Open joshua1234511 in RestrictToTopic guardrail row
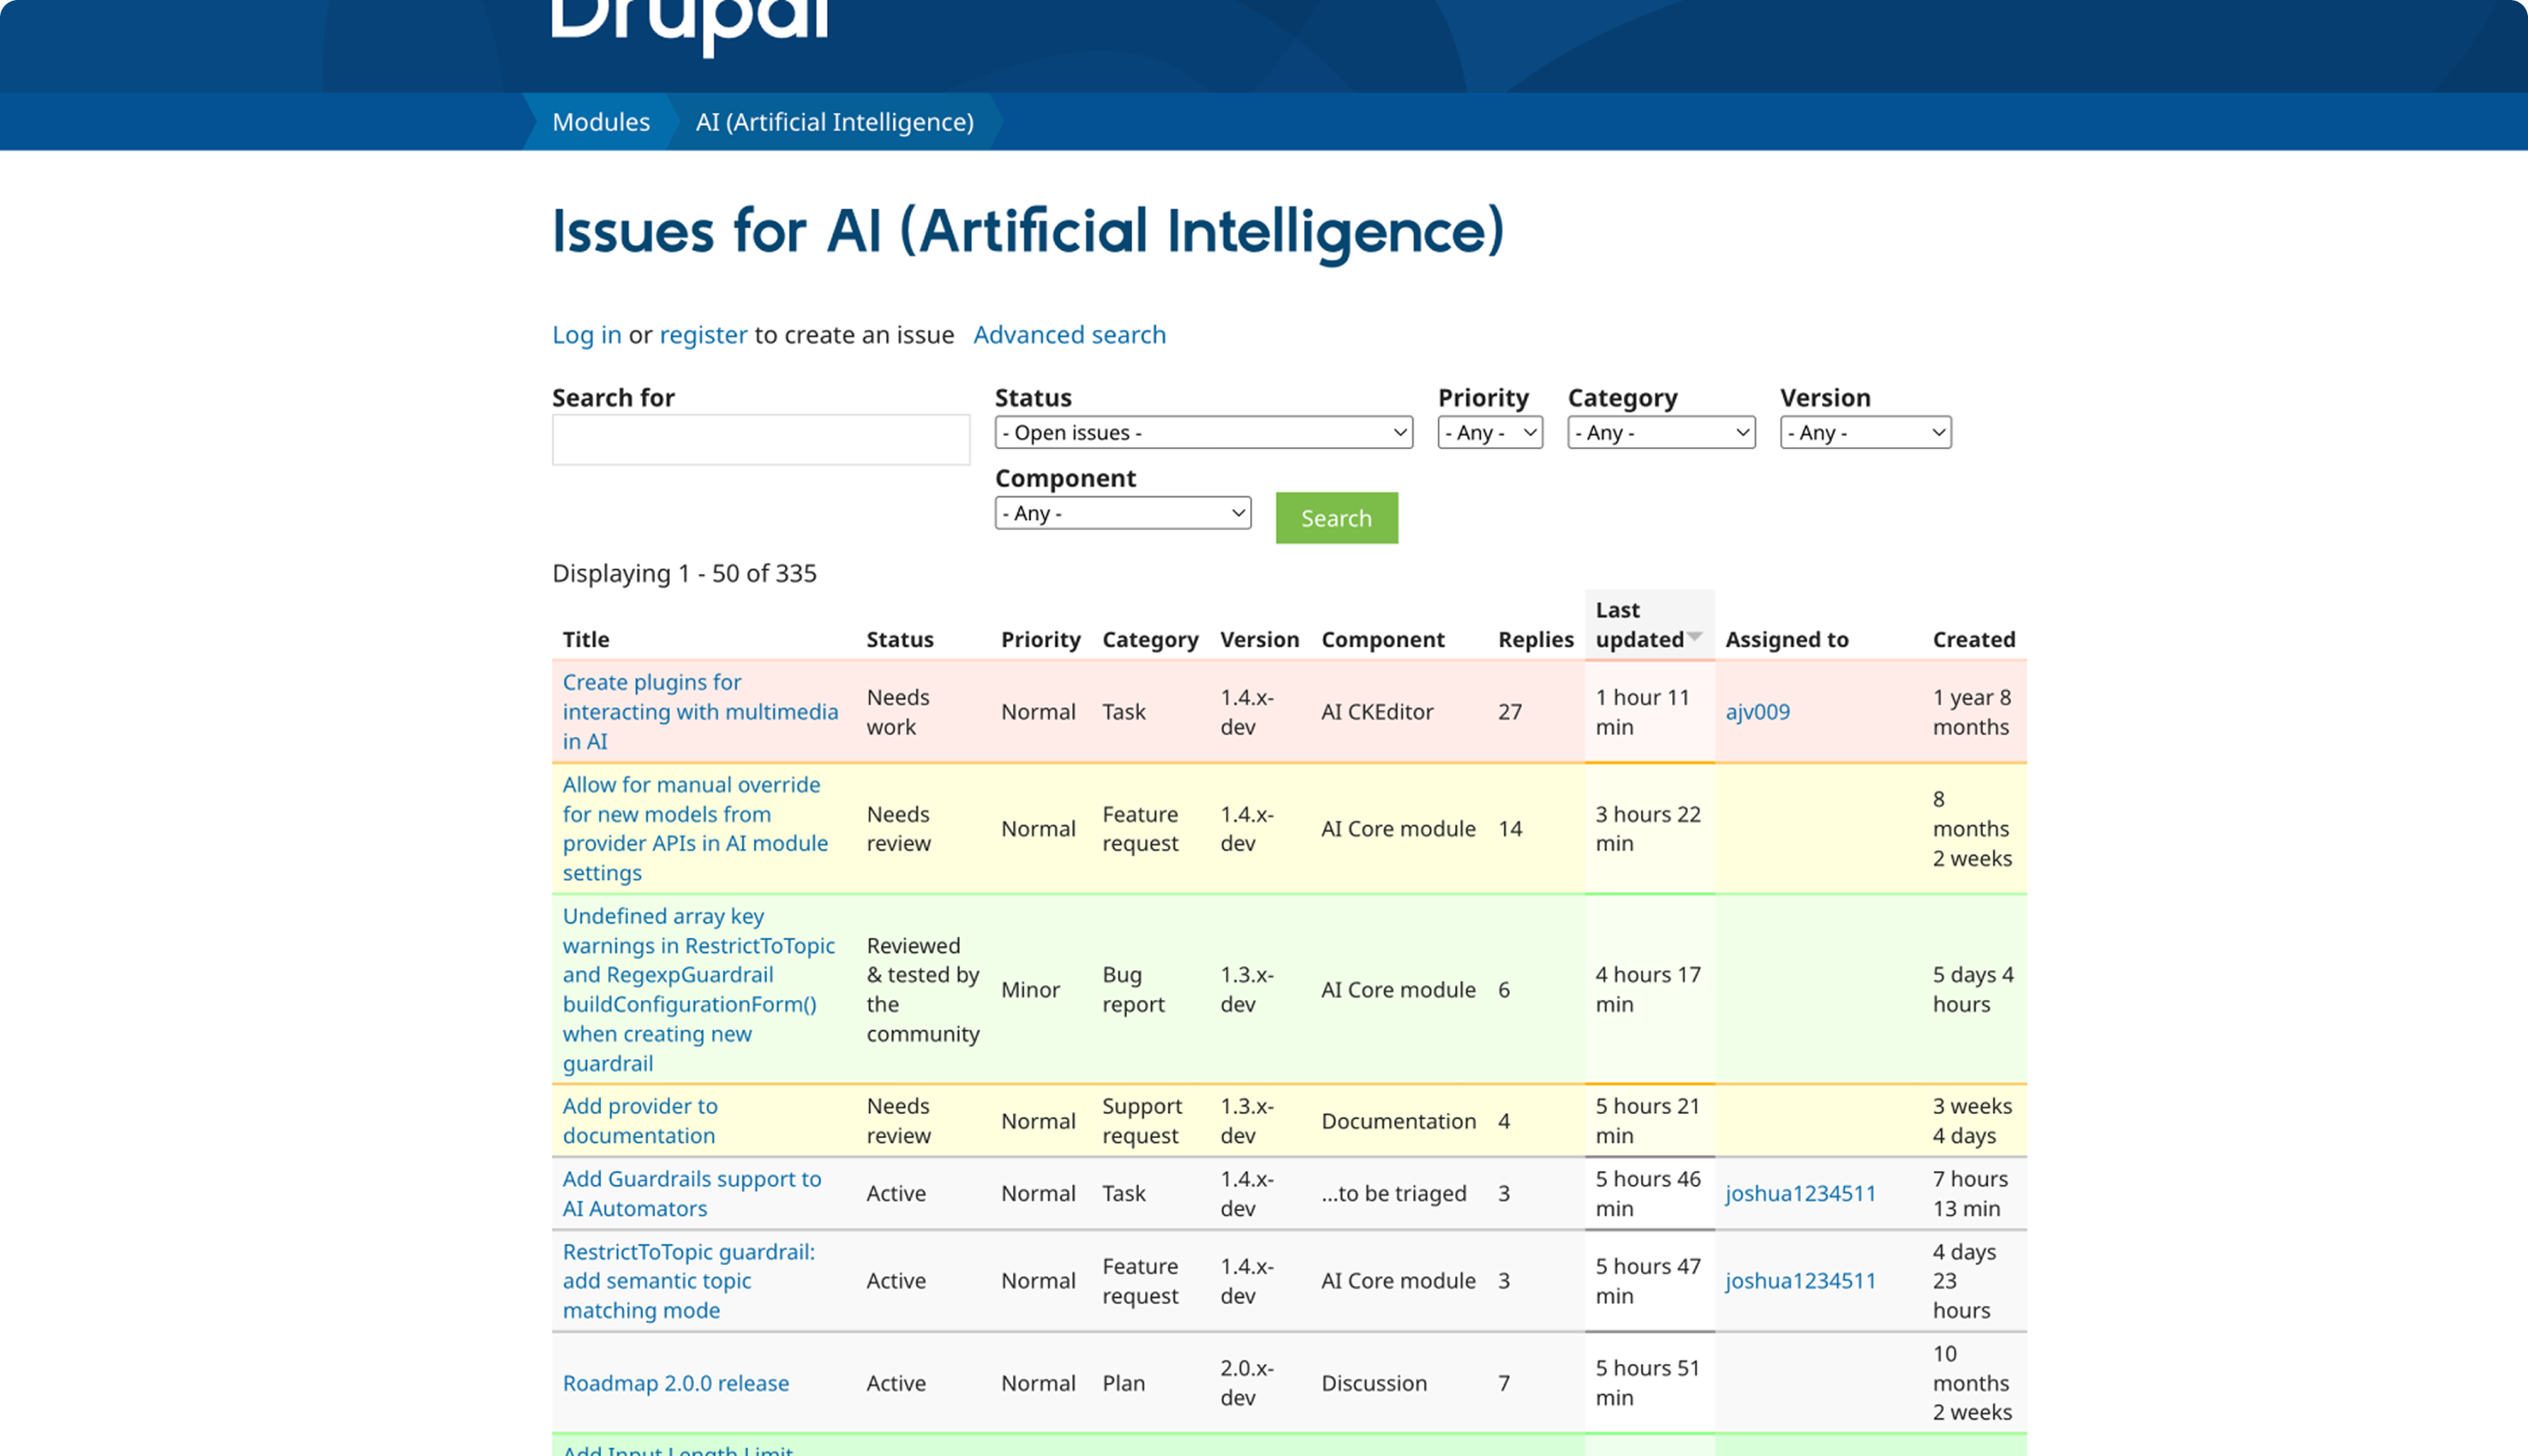This screenshot has width=2528, height=1456. (x=1800, y=1280)
